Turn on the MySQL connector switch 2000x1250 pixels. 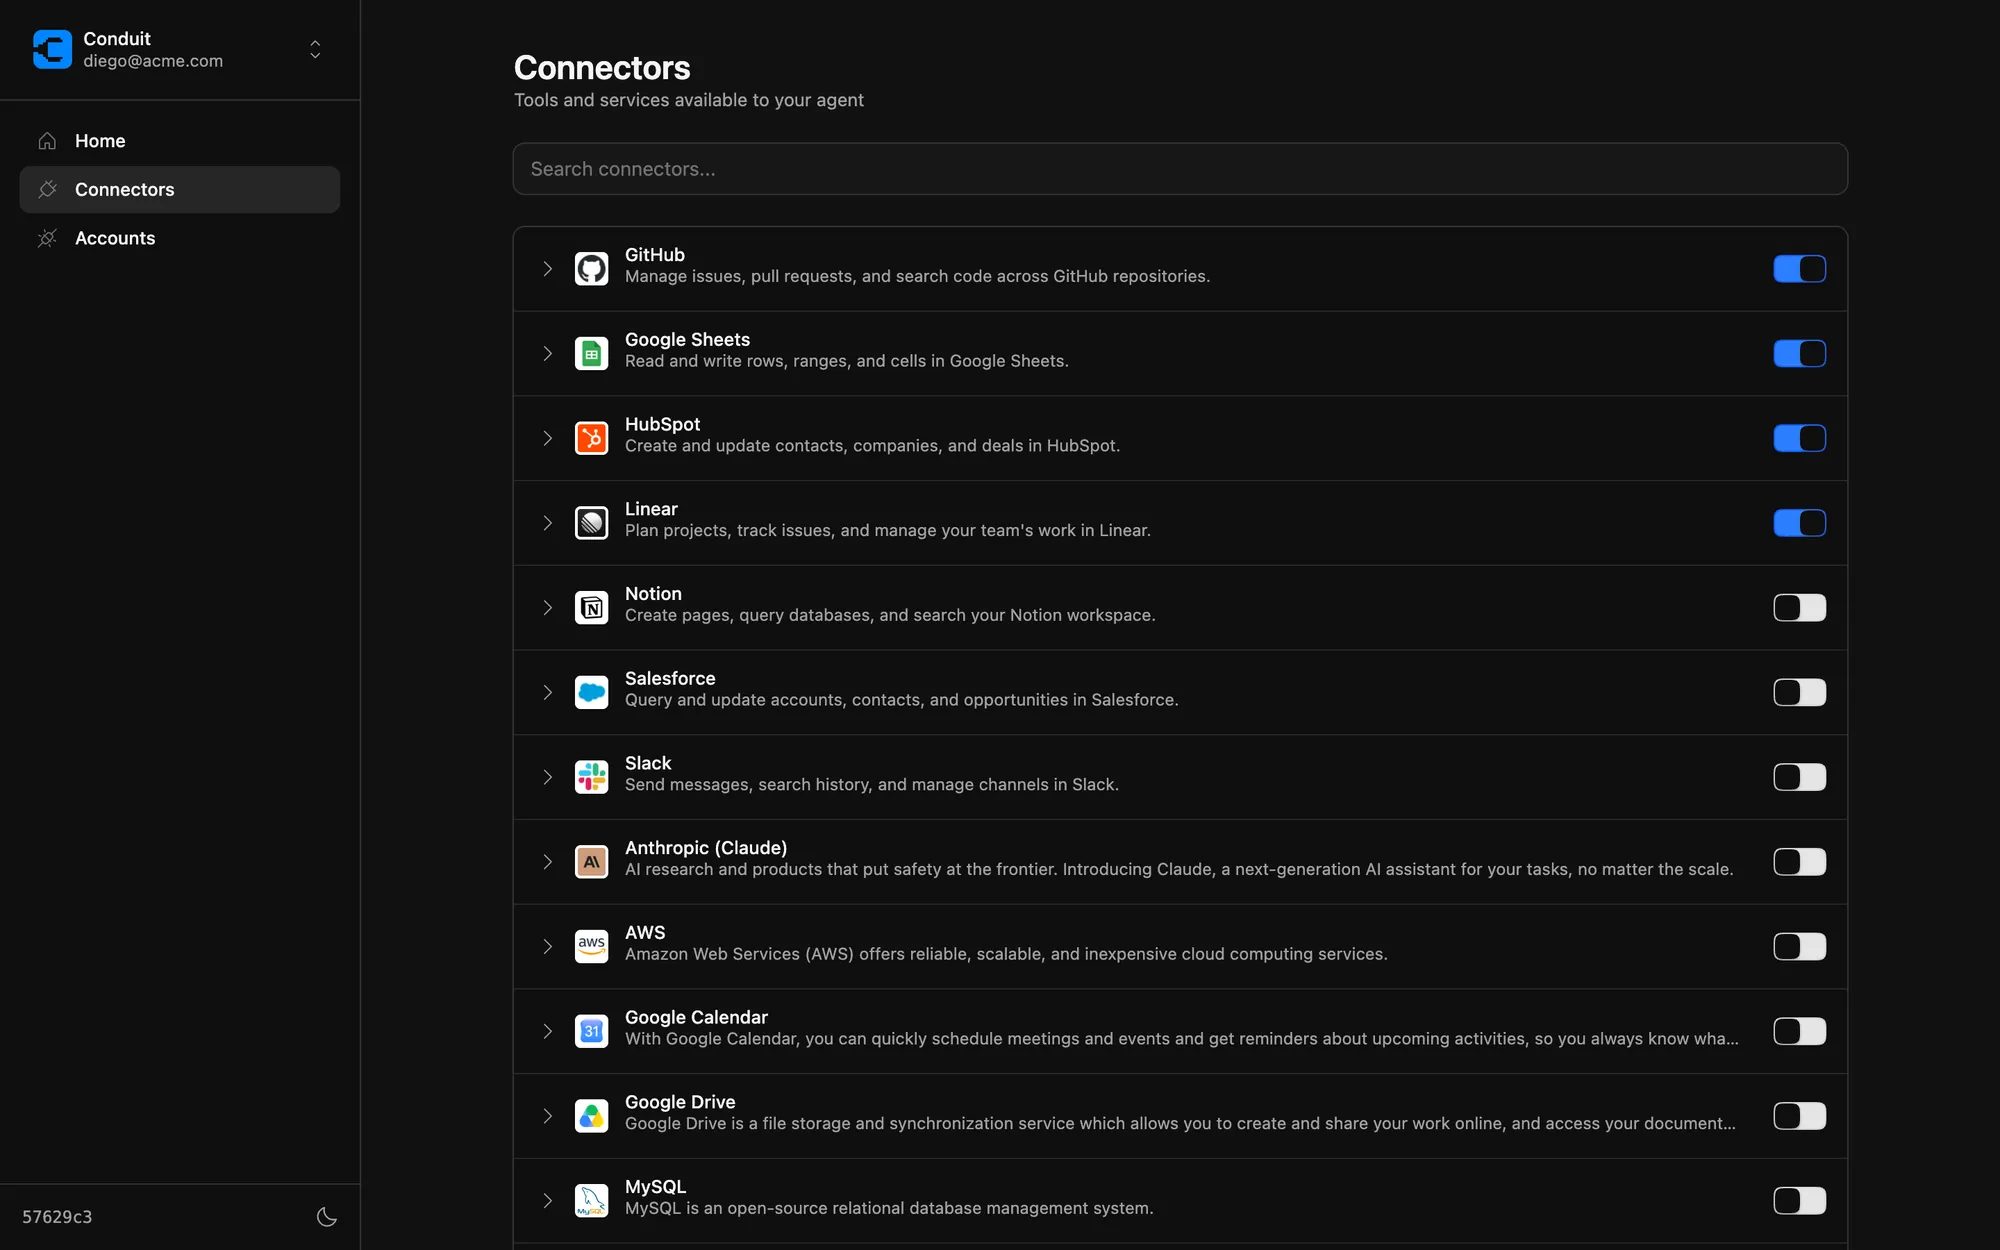pos(1799,1200)
